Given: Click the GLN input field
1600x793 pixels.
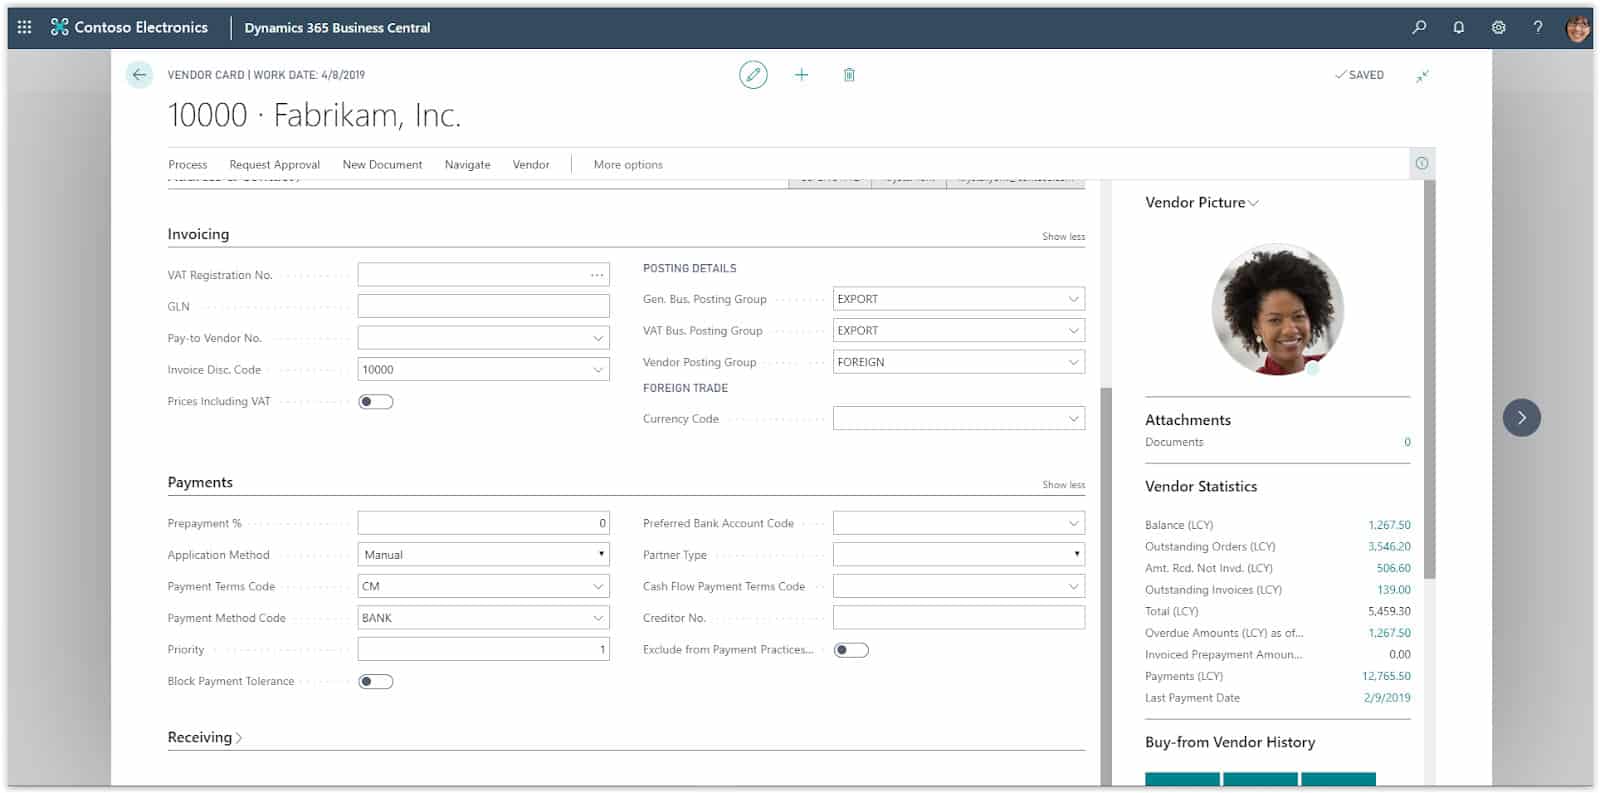Looking at the screenshot, I should pos(484,306).
